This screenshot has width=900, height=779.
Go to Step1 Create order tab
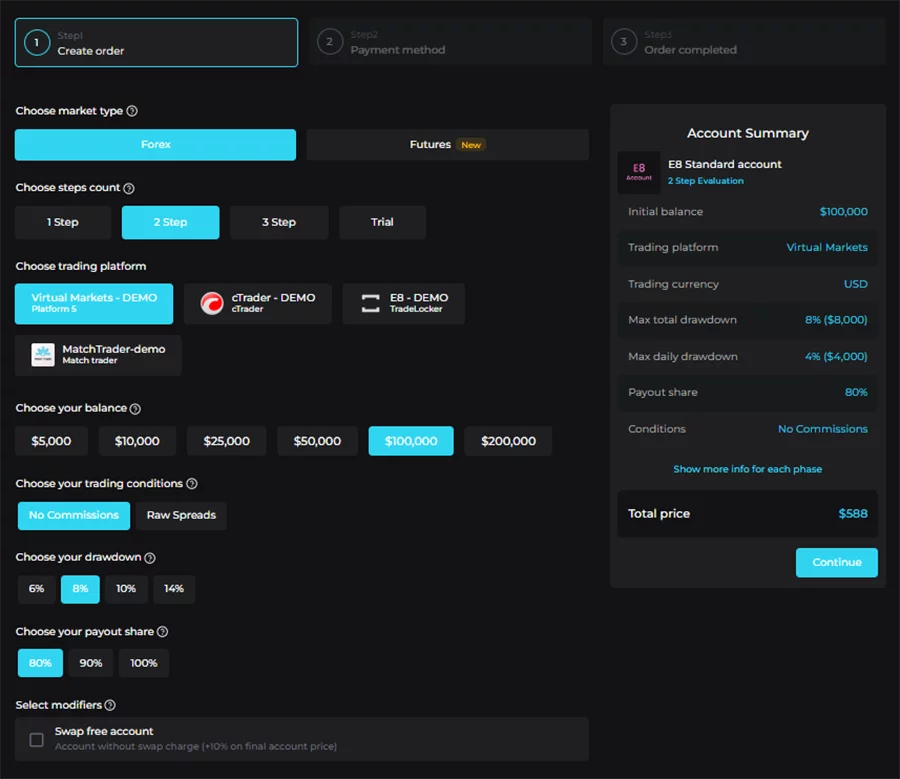tap(156, 42)
